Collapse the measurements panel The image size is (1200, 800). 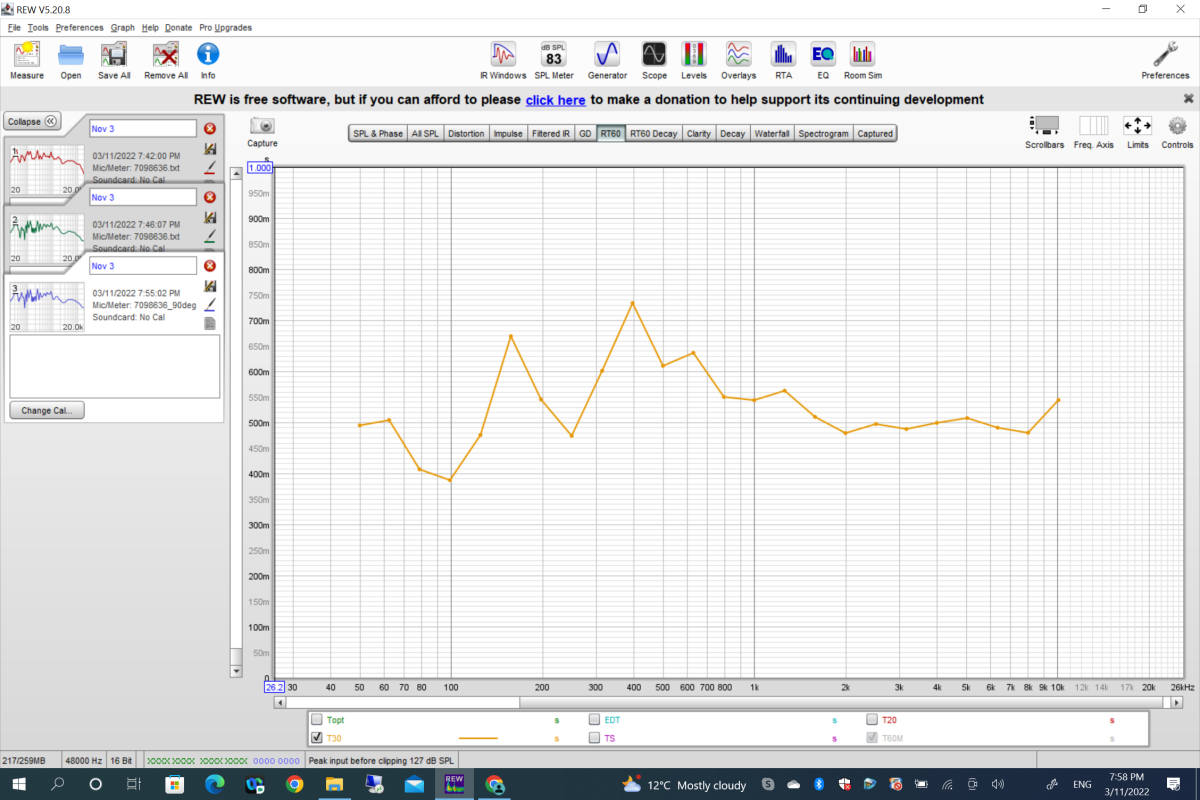(32, 121)
